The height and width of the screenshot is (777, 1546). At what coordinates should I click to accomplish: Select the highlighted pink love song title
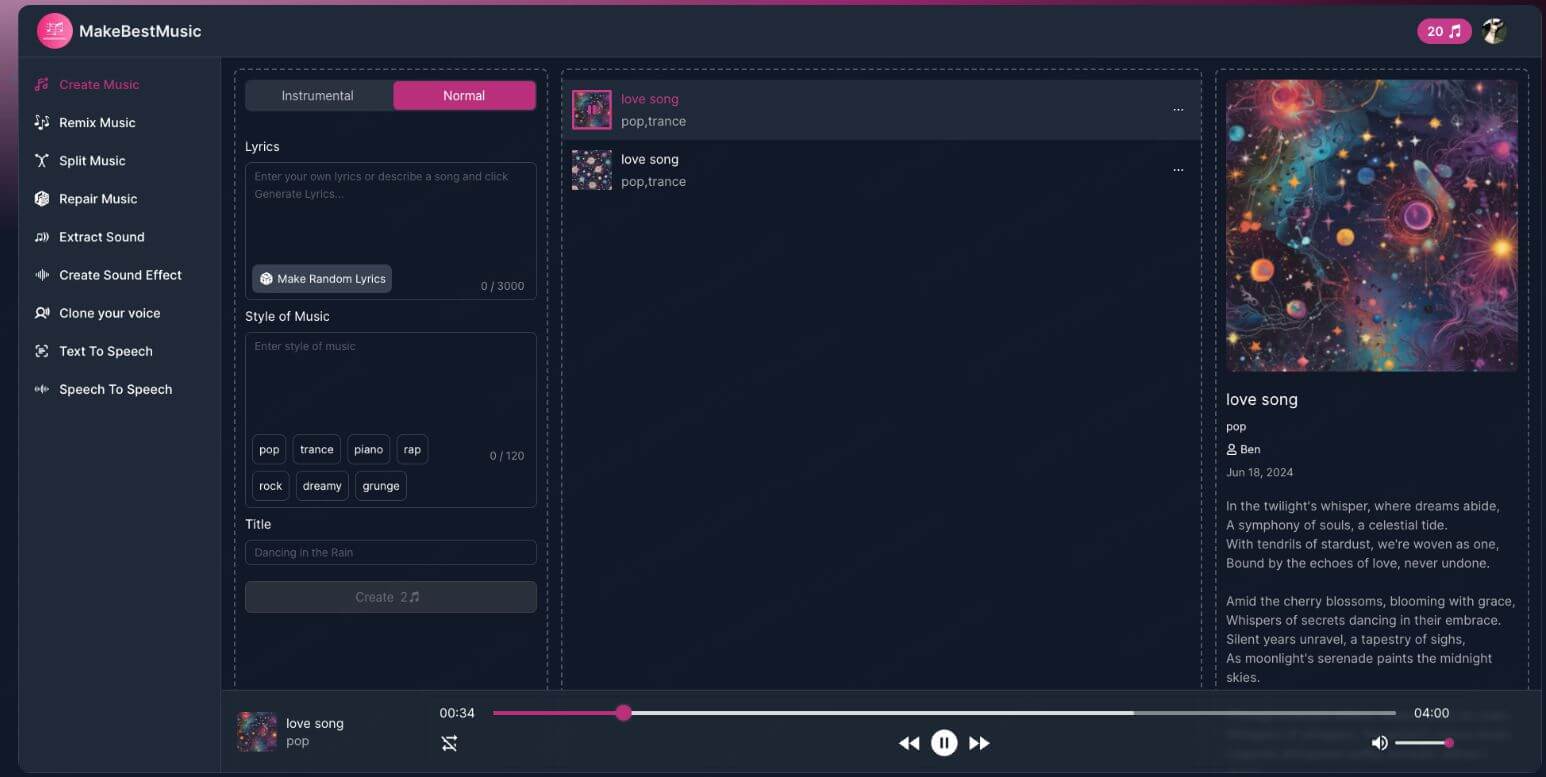[650, 99]
